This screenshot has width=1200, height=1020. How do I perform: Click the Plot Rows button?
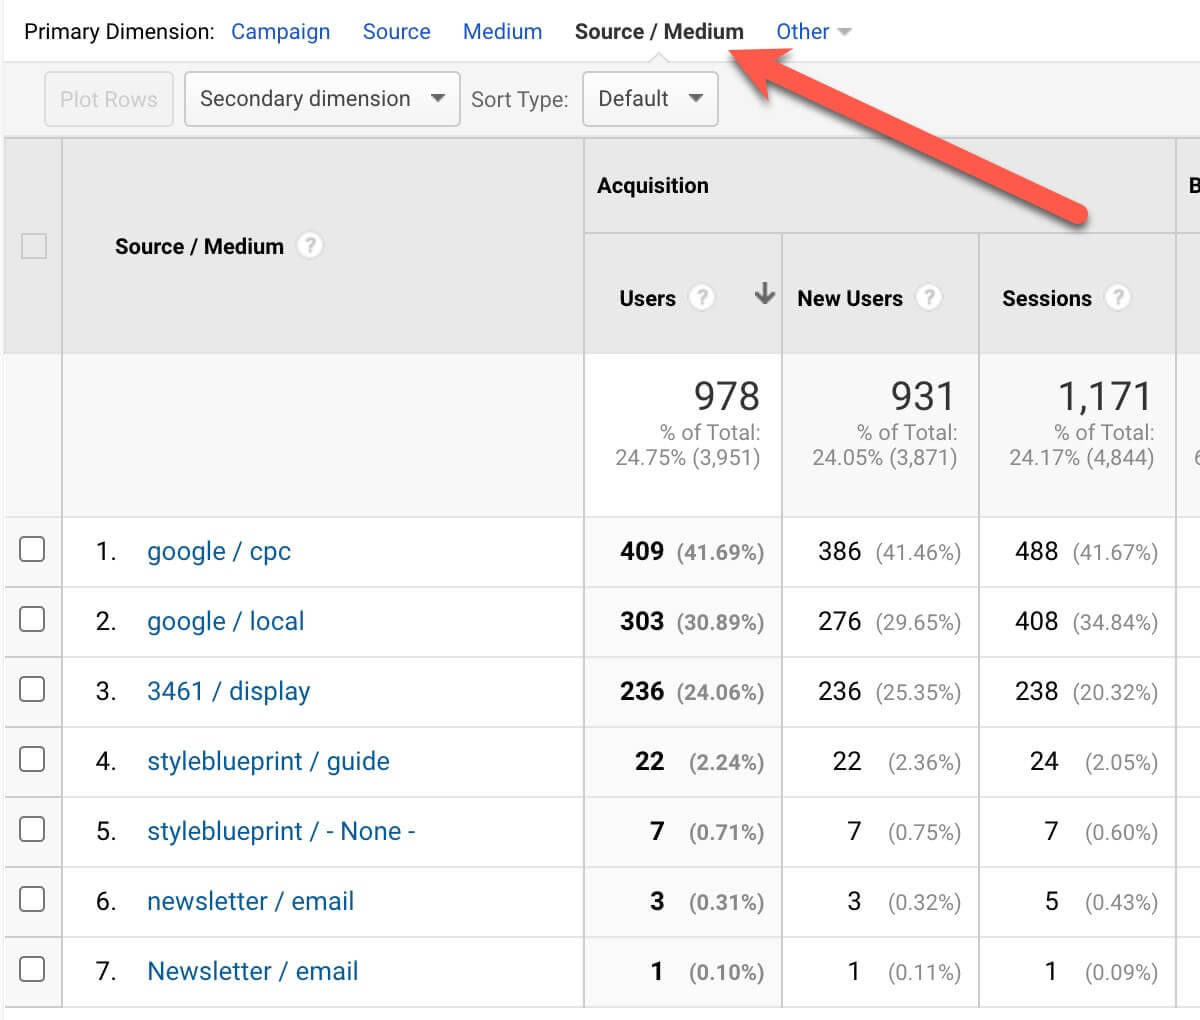(x=109, y=99)
